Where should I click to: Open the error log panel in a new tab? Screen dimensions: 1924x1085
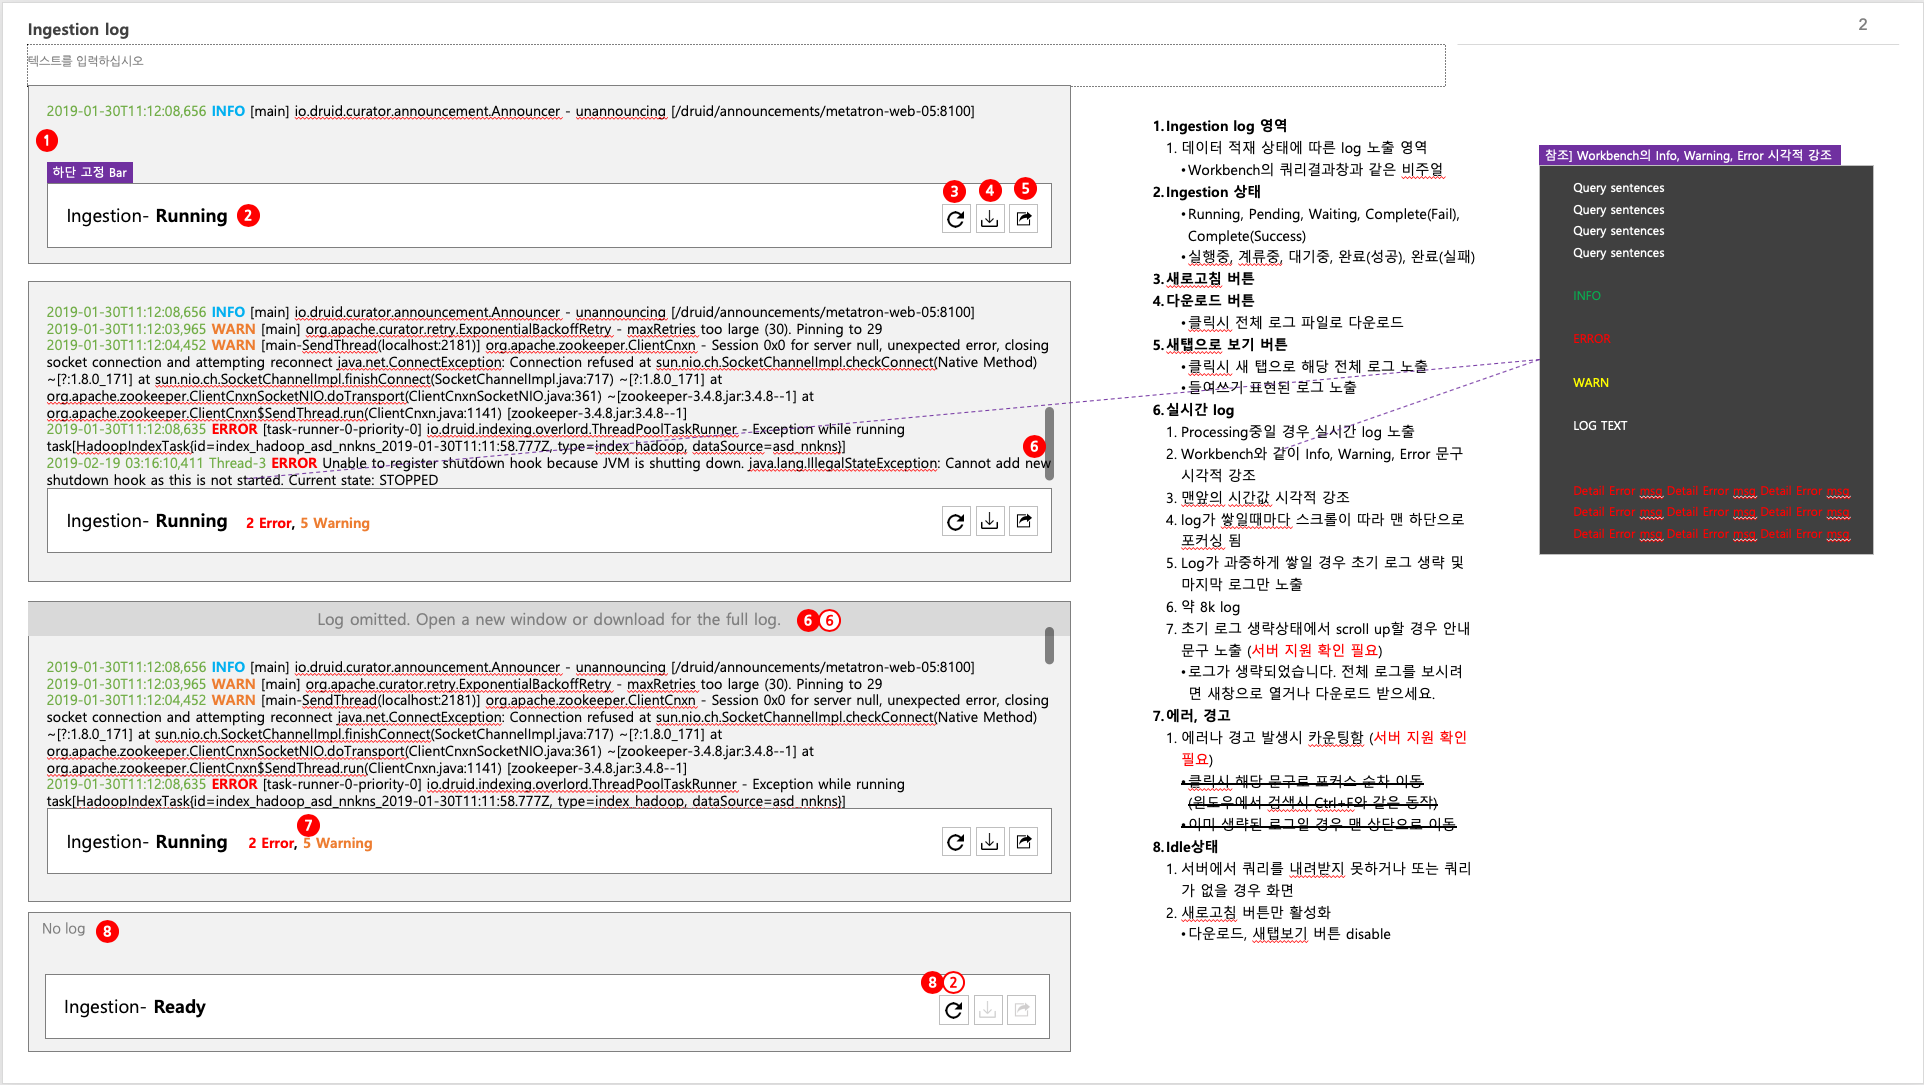[x=1023, y=520]
